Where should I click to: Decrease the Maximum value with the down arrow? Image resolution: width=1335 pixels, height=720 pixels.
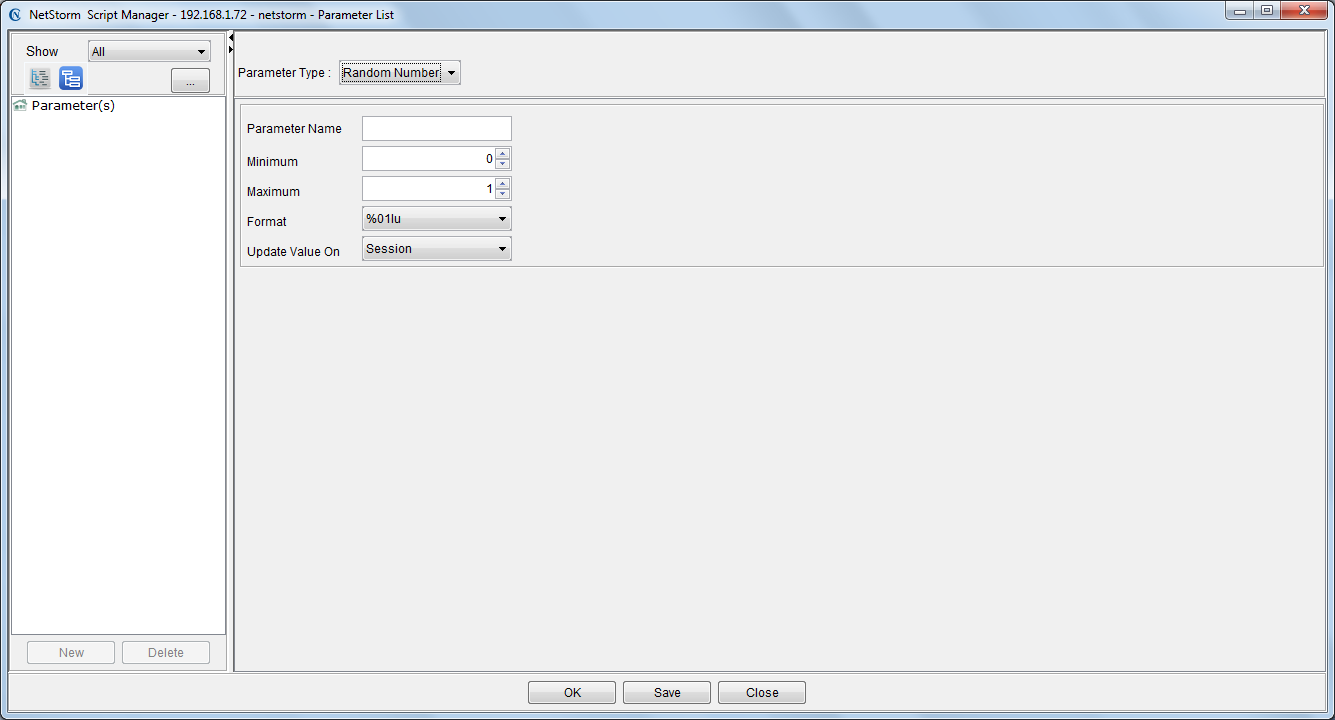pyautogui.click(x=502, y=194)
